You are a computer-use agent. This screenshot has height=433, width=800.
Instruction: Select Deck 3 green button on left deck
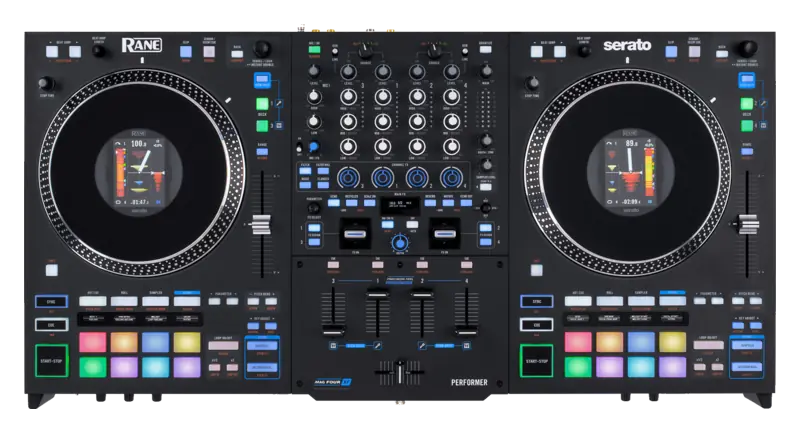pos(262,125)
